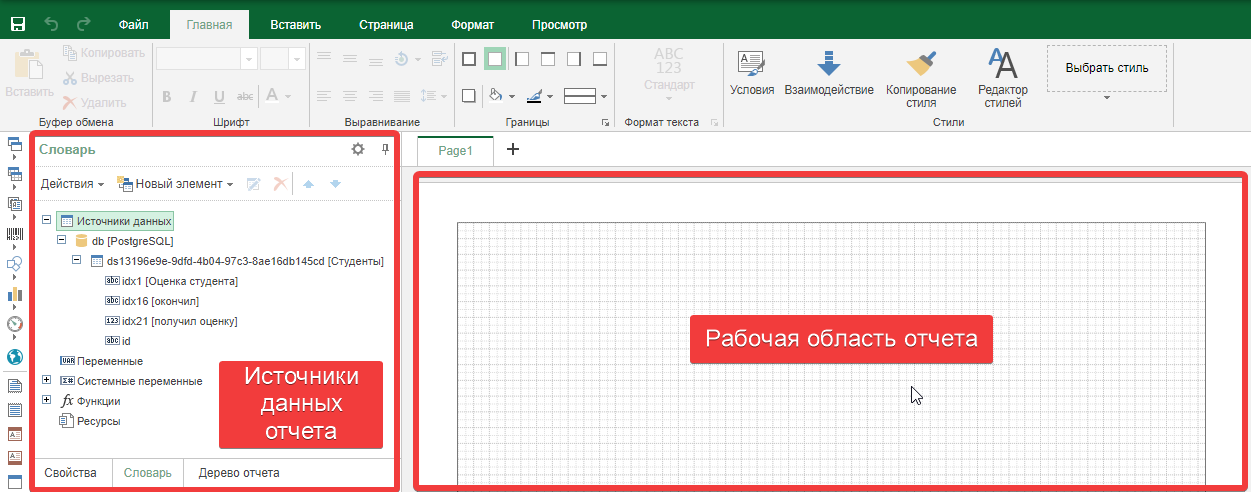
Task: Open Границы group dialog launcher
Action: click(604, 123)
